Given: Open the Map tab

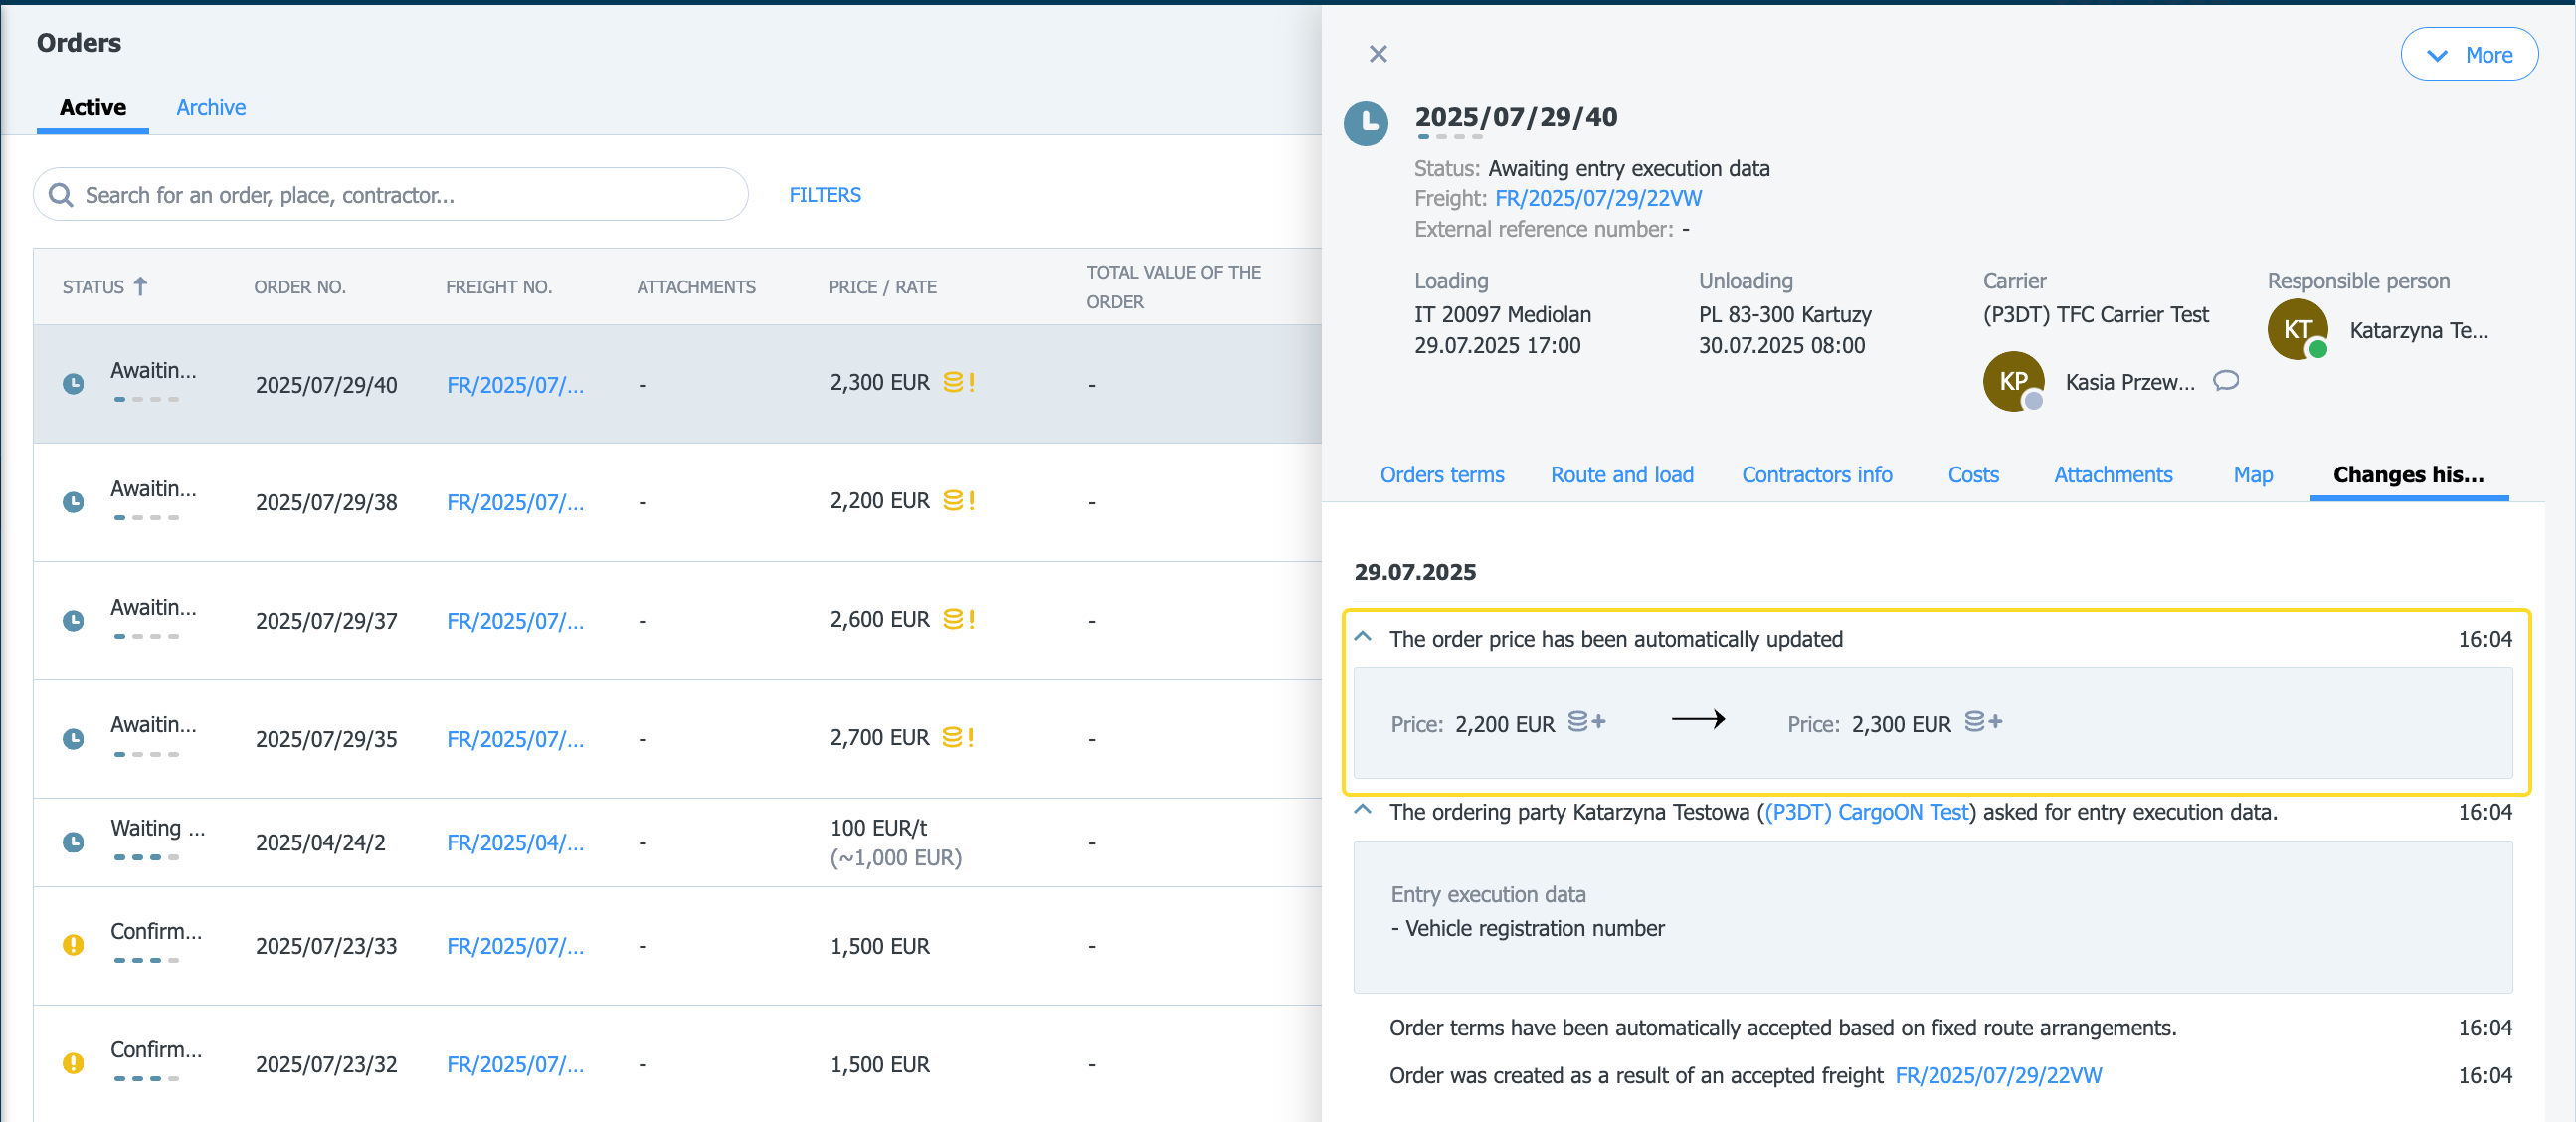Looking at the screenshot, I should point(2253,475).
